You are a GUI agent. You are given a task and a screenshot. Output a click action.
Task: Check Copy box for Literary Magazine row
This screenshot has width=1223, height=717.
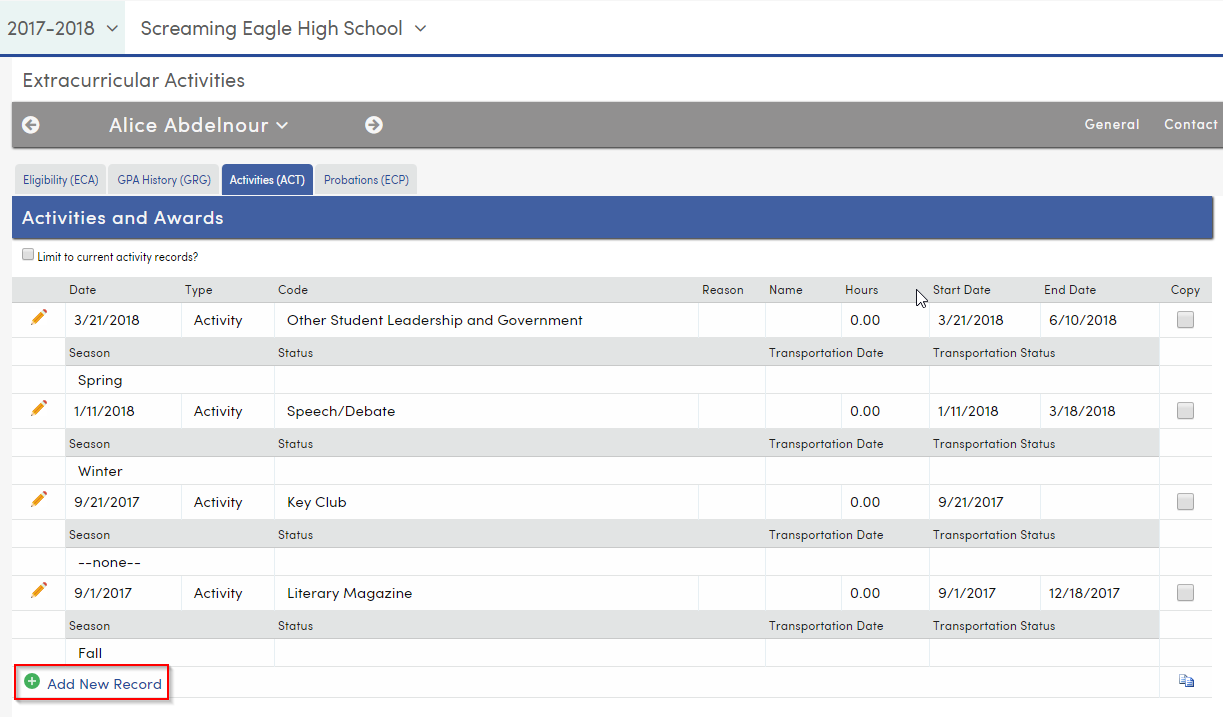point(1185,593)
